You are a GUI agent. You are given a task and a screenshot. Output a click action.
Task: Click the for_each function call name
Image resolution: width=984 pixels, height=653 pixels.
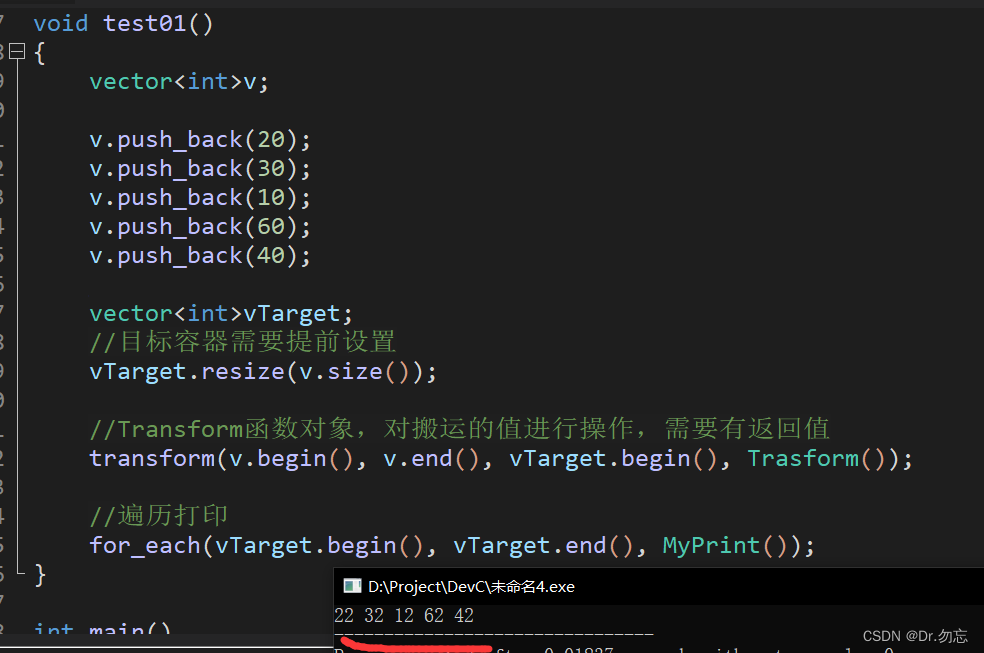(x=145, y=545)
